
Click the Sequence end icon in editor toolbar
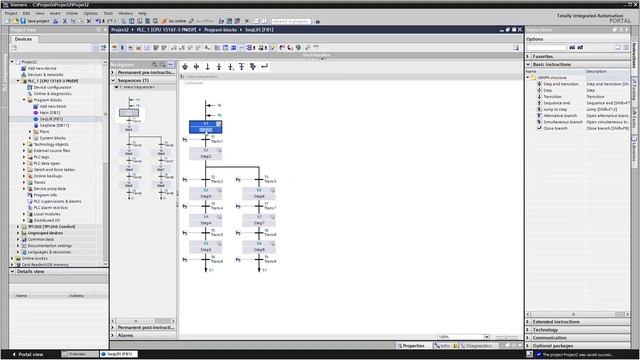click(x=219, y=67)
